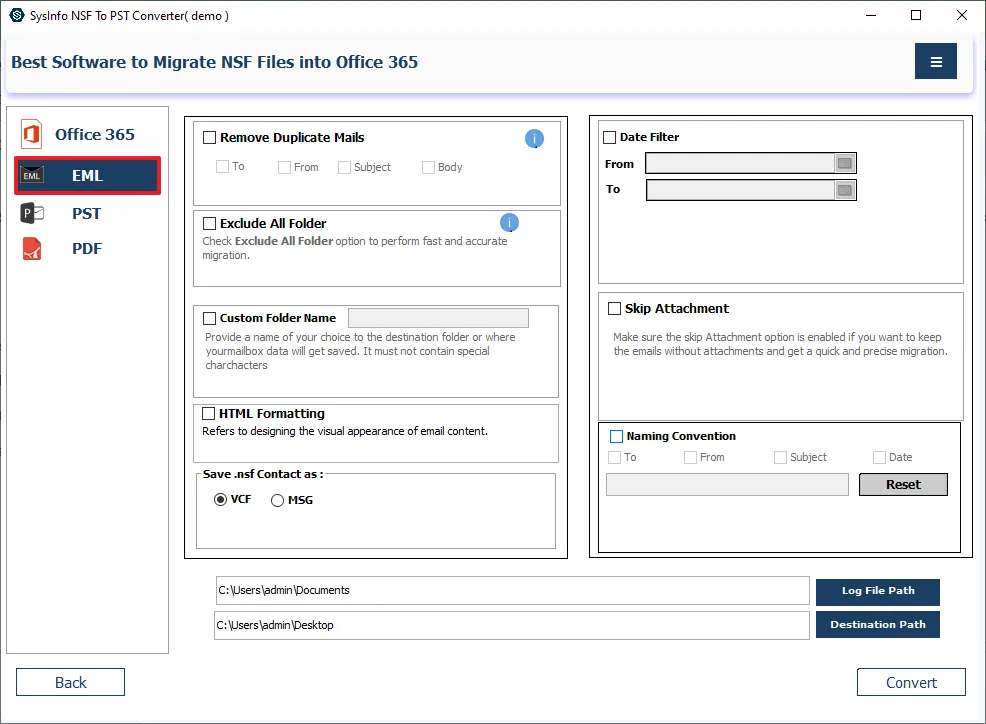Tick the Skip Attachment checkbox

click(614, 309)
